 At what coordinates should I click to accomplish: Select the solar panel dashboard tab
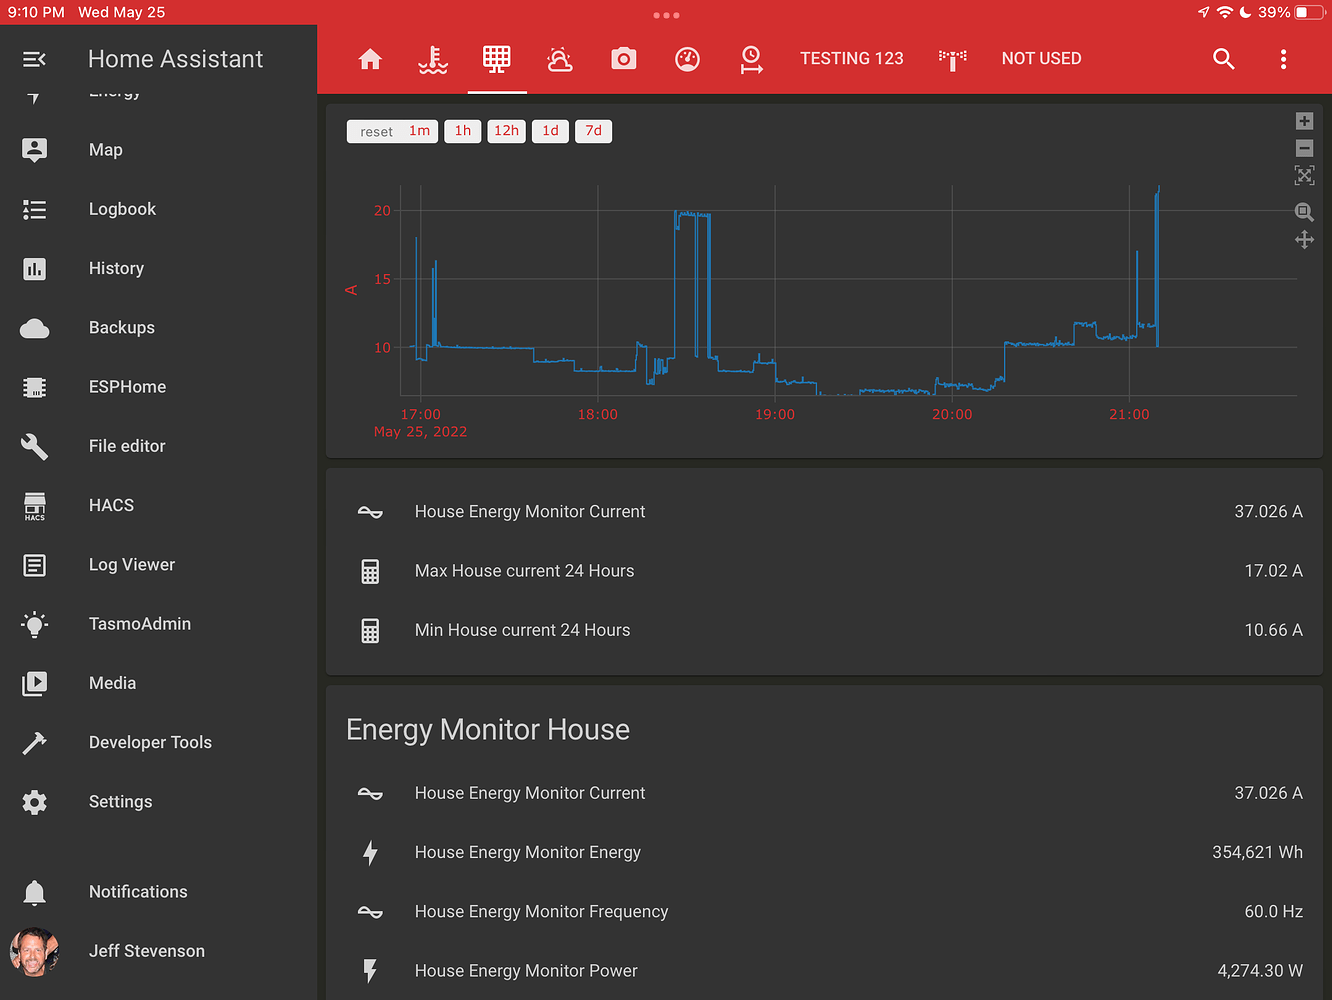pos(497,59)
